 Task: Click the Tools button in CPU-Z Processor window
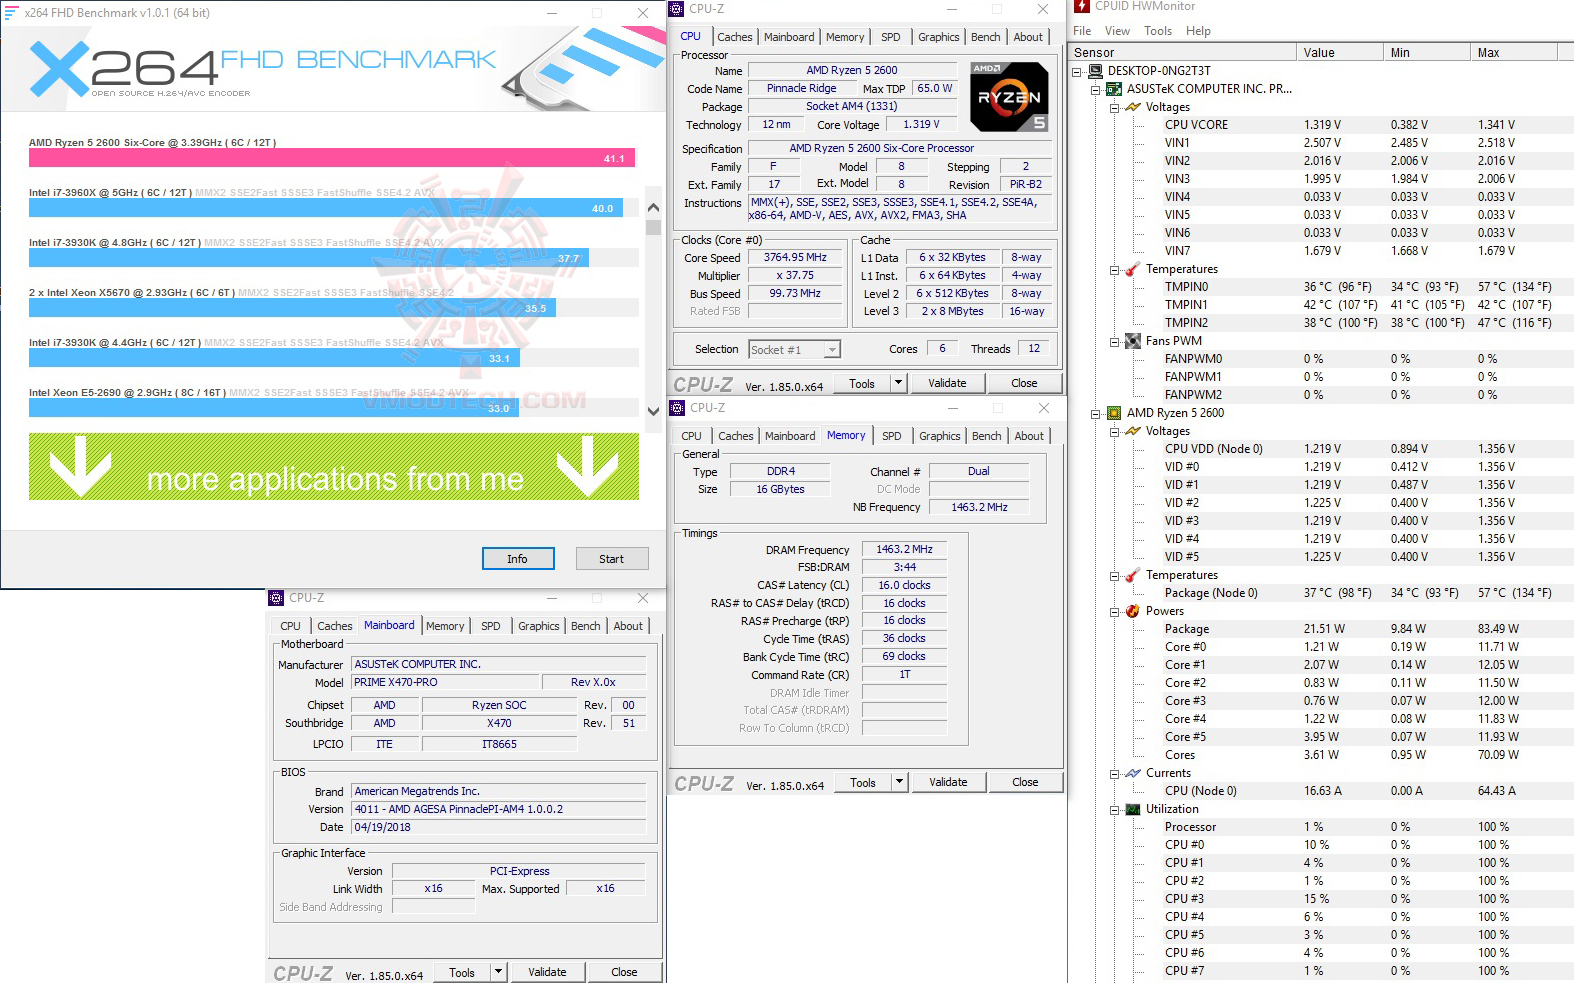tap(861, 383)
